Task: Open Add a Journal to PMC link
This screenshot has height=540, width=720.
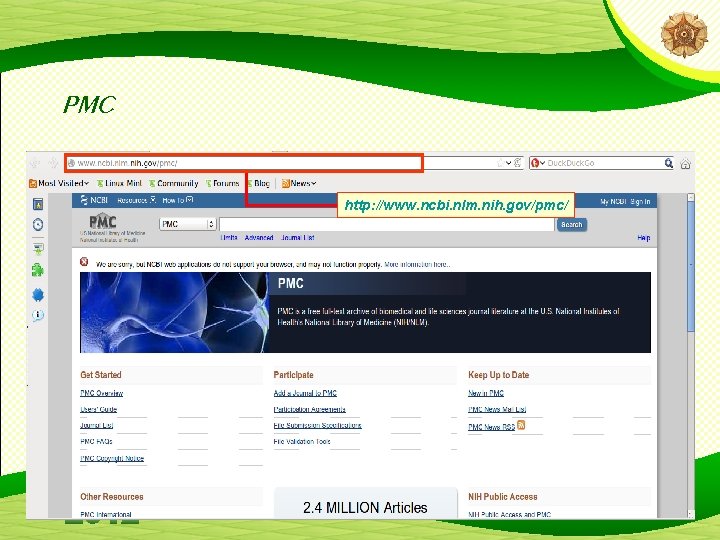Action: [305, 393]
